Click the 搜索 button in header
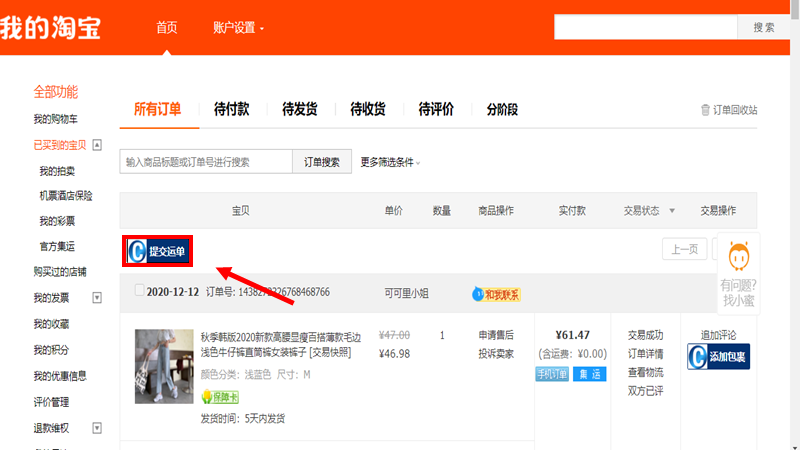 (764, 28)
